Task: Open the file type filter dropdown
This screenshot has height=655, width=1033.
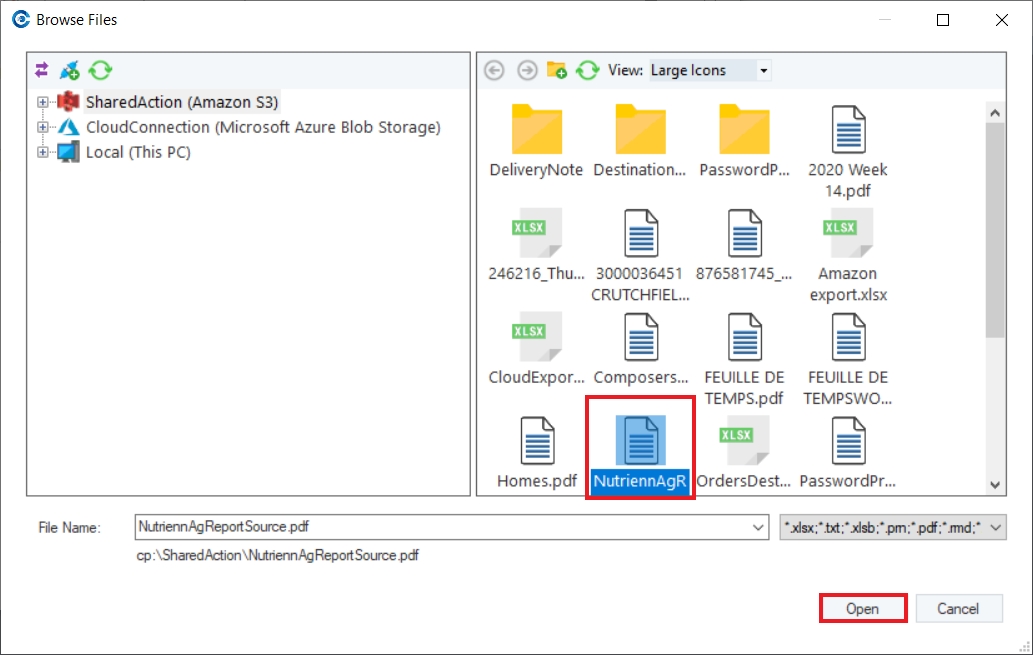Action: [893, 527]
